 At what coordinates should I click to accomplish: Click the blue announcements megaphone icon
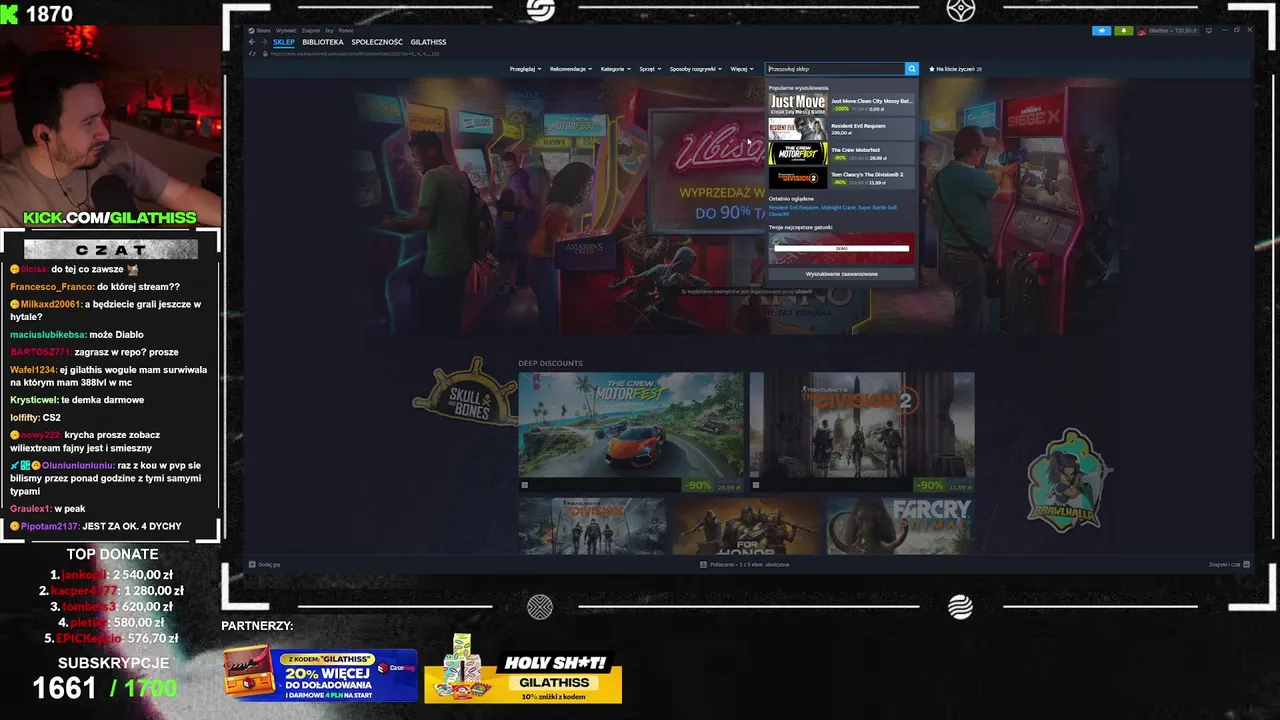point(1101,31)
